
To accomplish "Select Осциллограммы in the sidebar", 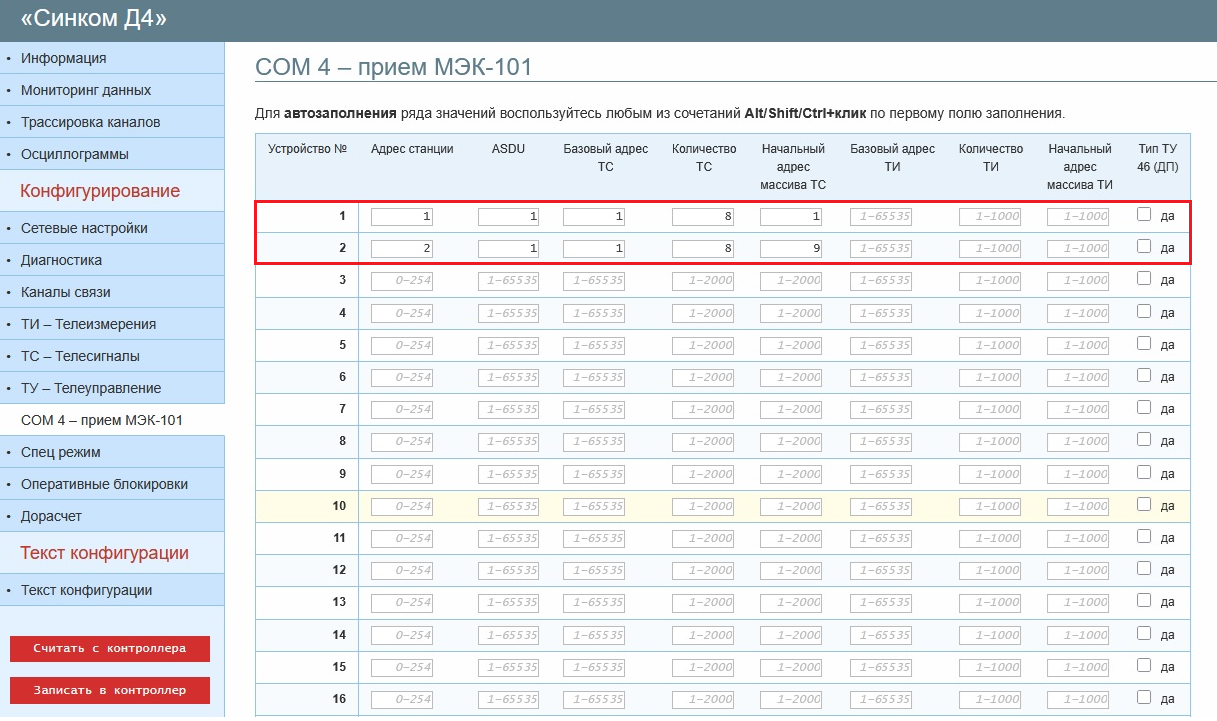I will coord(74,154).
